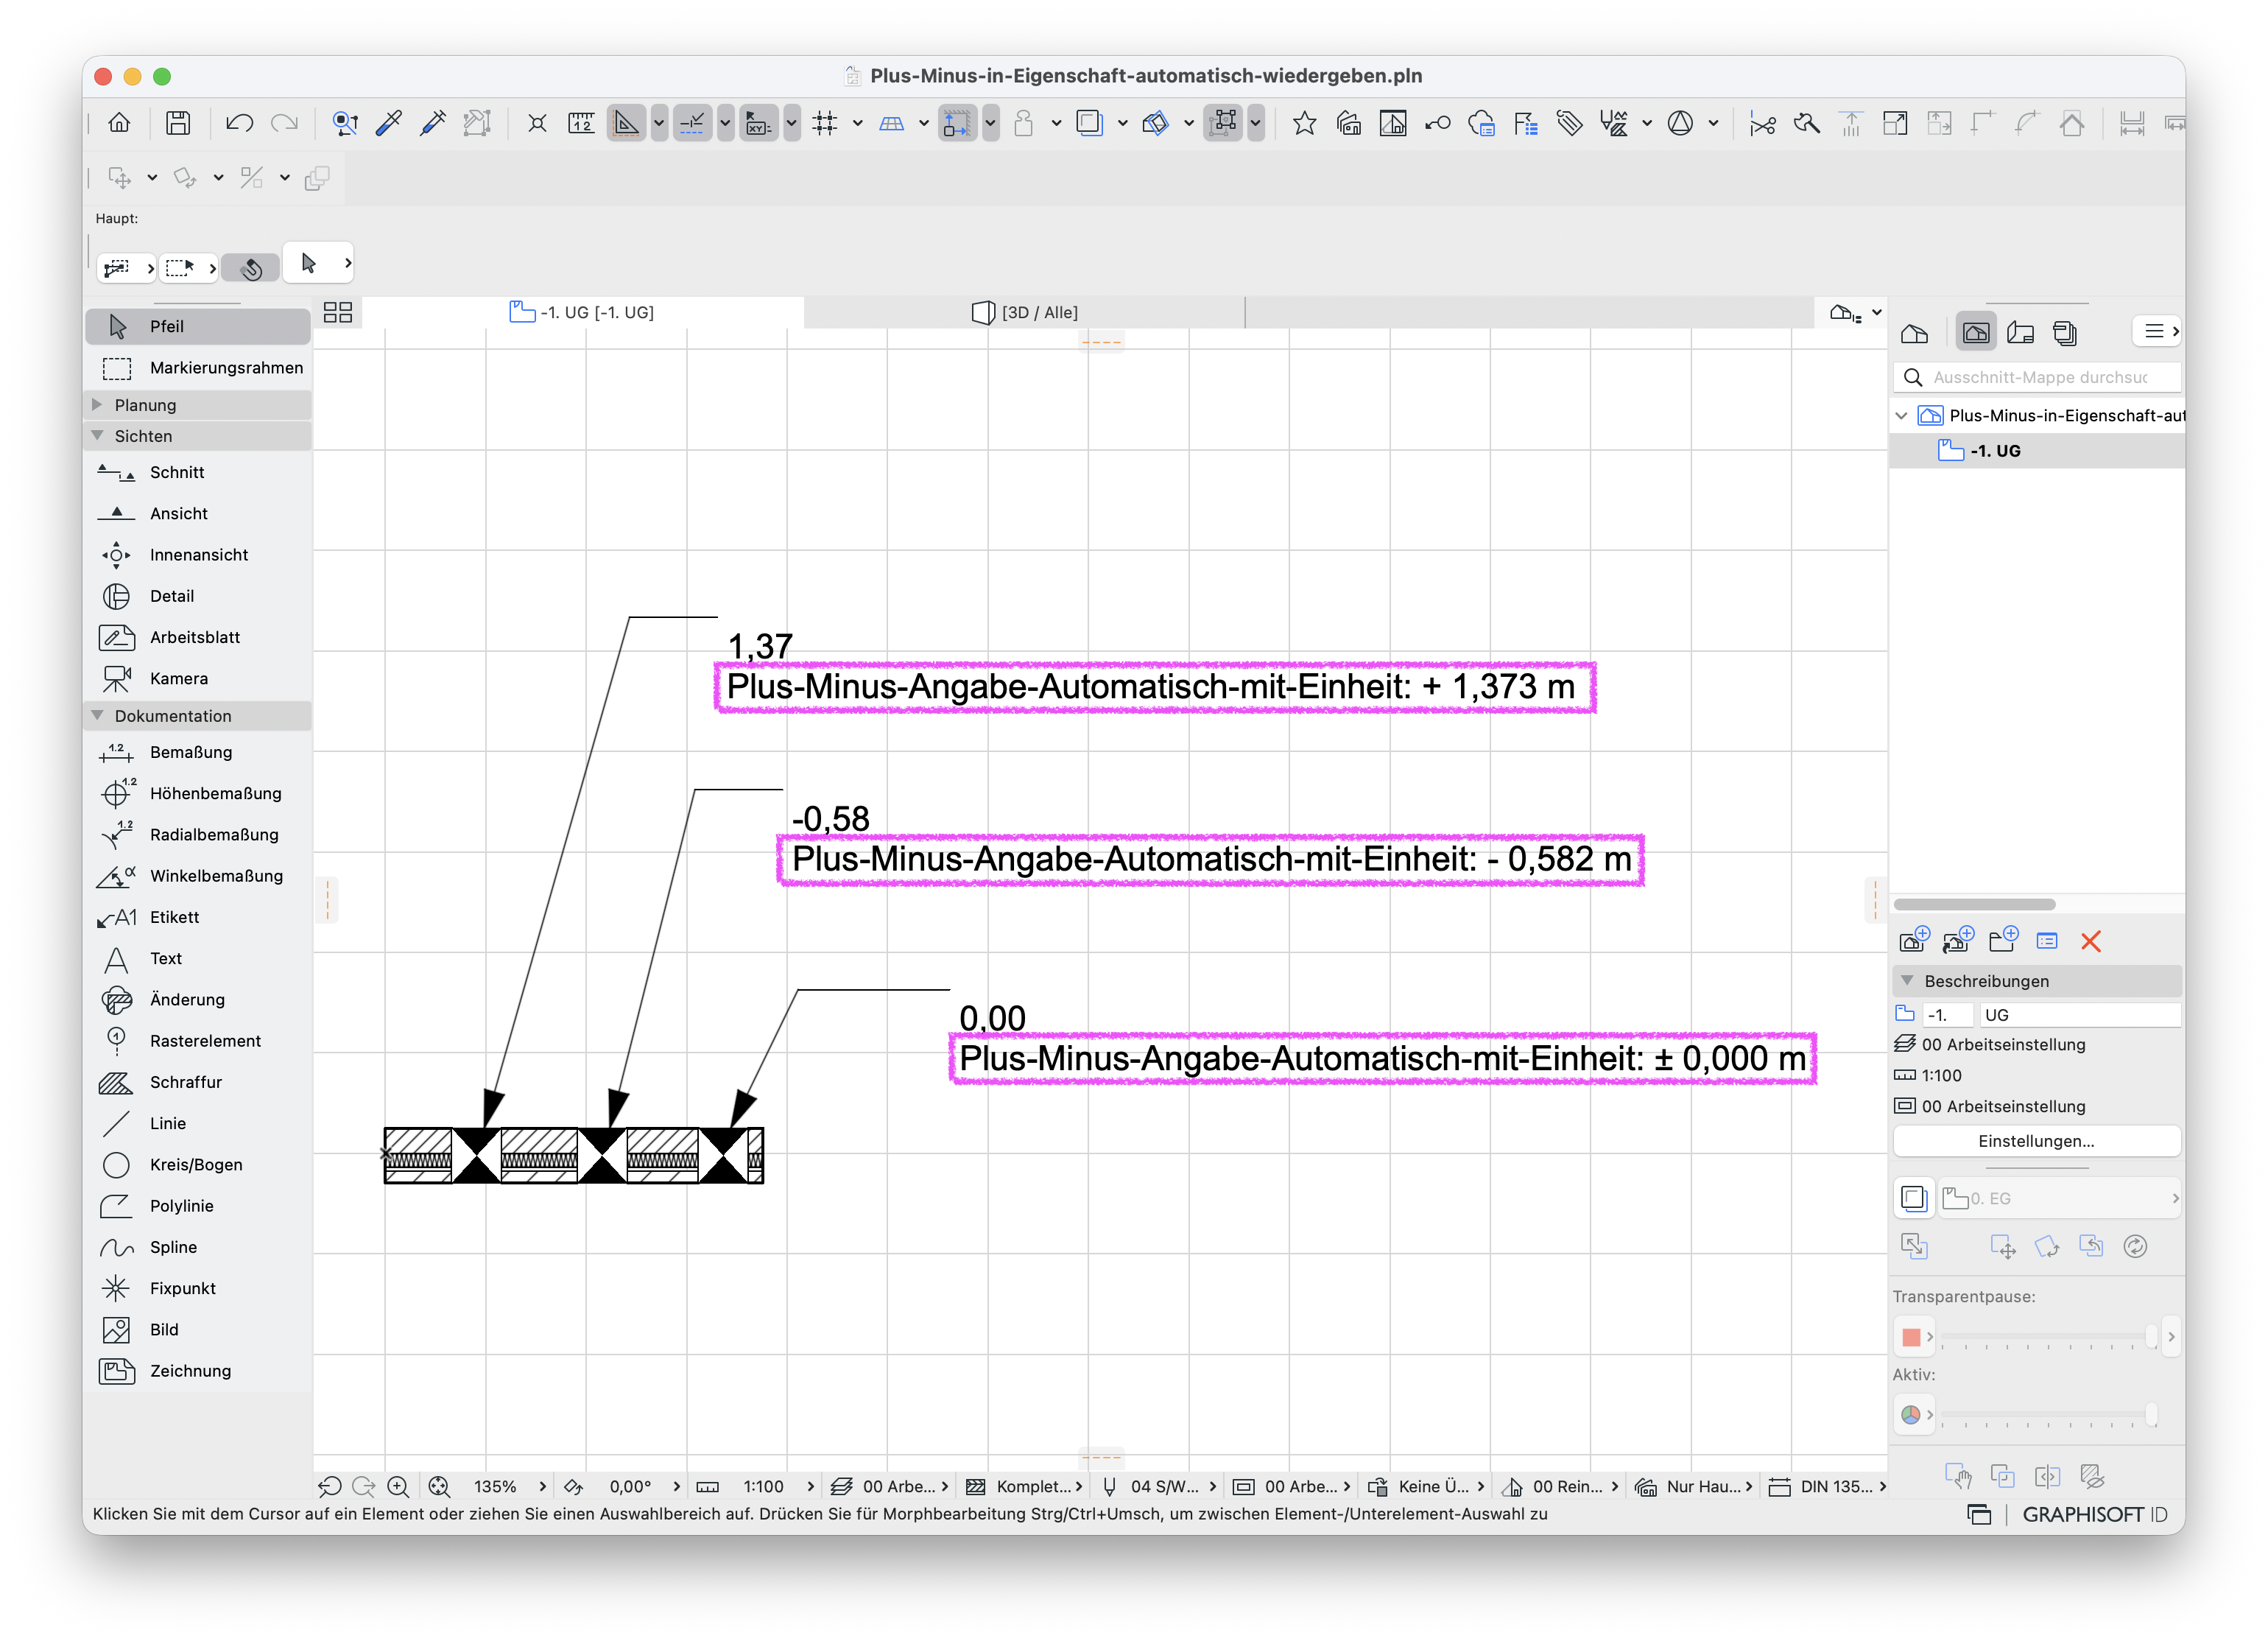
Task: Expand the Planung toolbox group
Action: pos(97,404)
